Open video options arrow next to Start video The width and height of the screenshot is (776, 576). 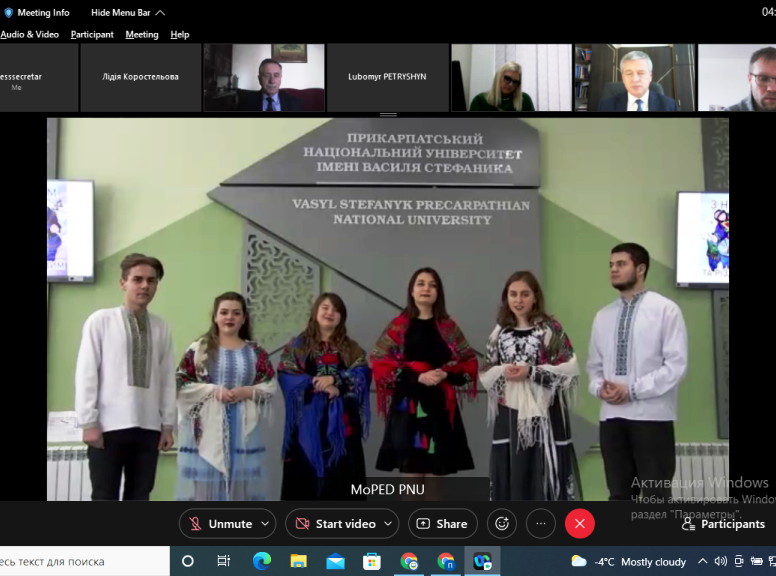(x=388, y=524)
